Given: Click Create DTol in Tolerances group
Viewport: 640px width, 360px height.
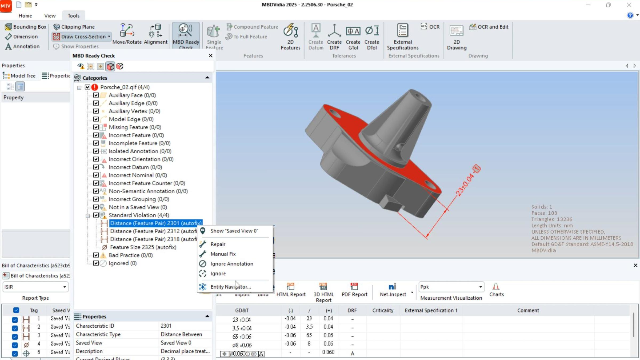Looking at the screenshot, I should (x=371, y=36).
